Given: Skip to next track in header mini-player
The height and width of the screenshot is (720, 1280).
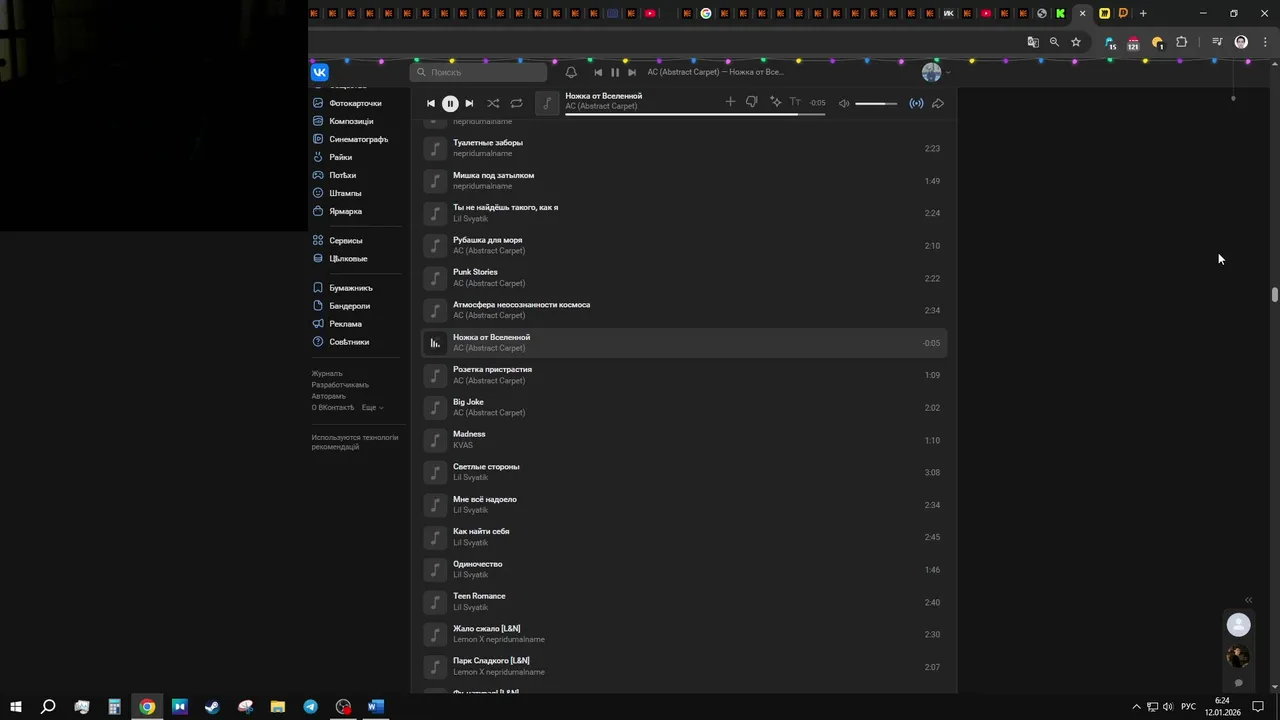Looking at the screenshot, I should click(632, 72).
